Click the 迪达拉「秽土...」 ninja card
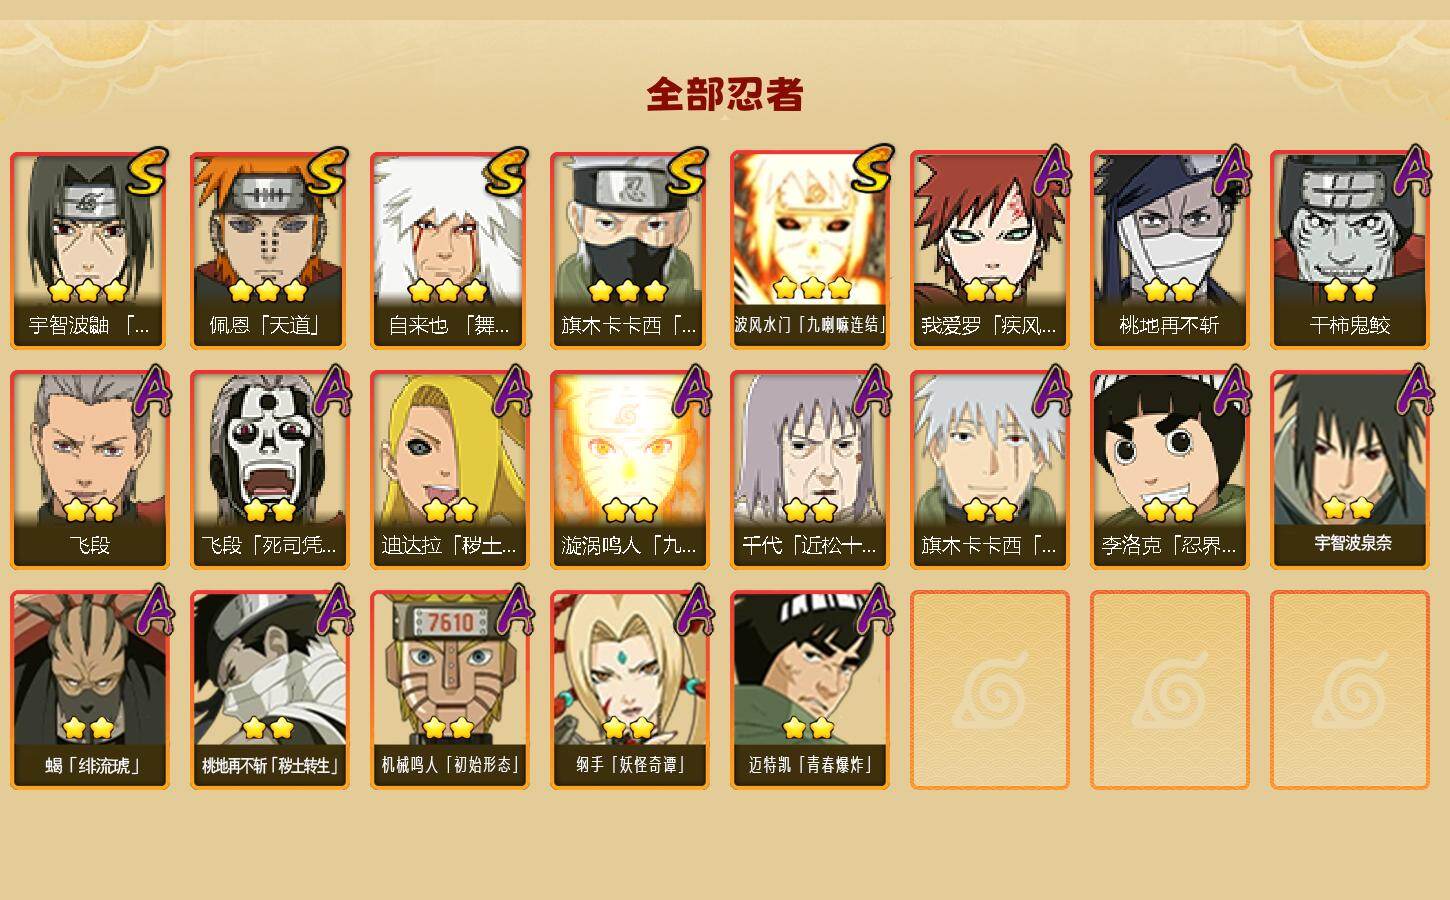The height and width of the screenshot is (900, 1450). [x=449, y=470]
